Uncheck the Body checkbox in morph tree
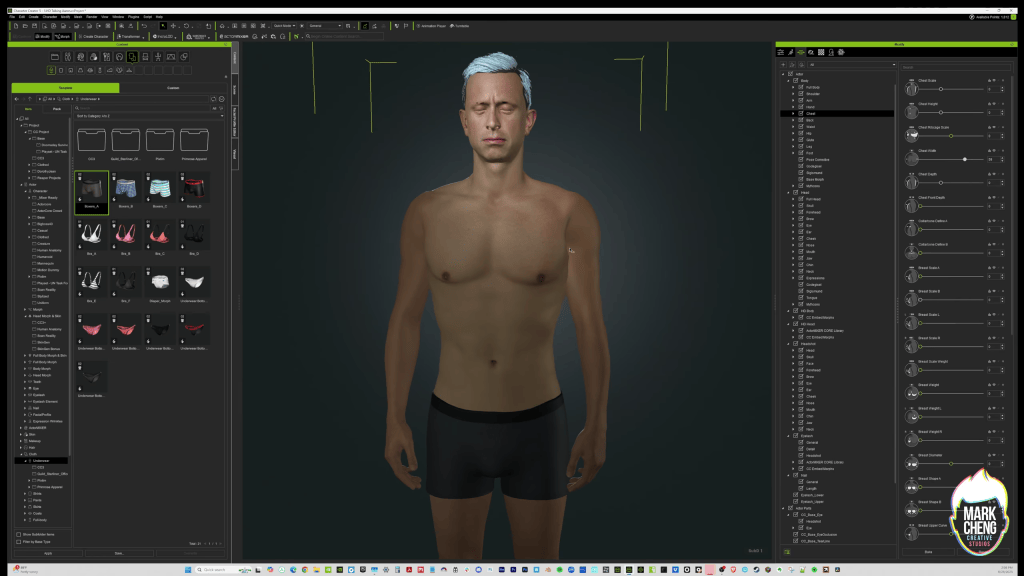The height and width of the screenshot is (576, 1024). pos(795,80)
